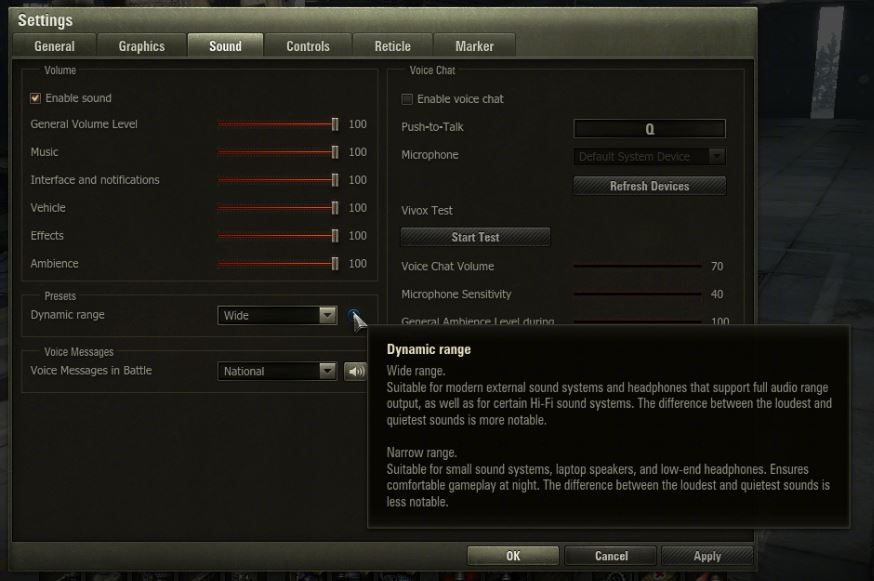Click the Dynamic range info icon

pos(355,317)
